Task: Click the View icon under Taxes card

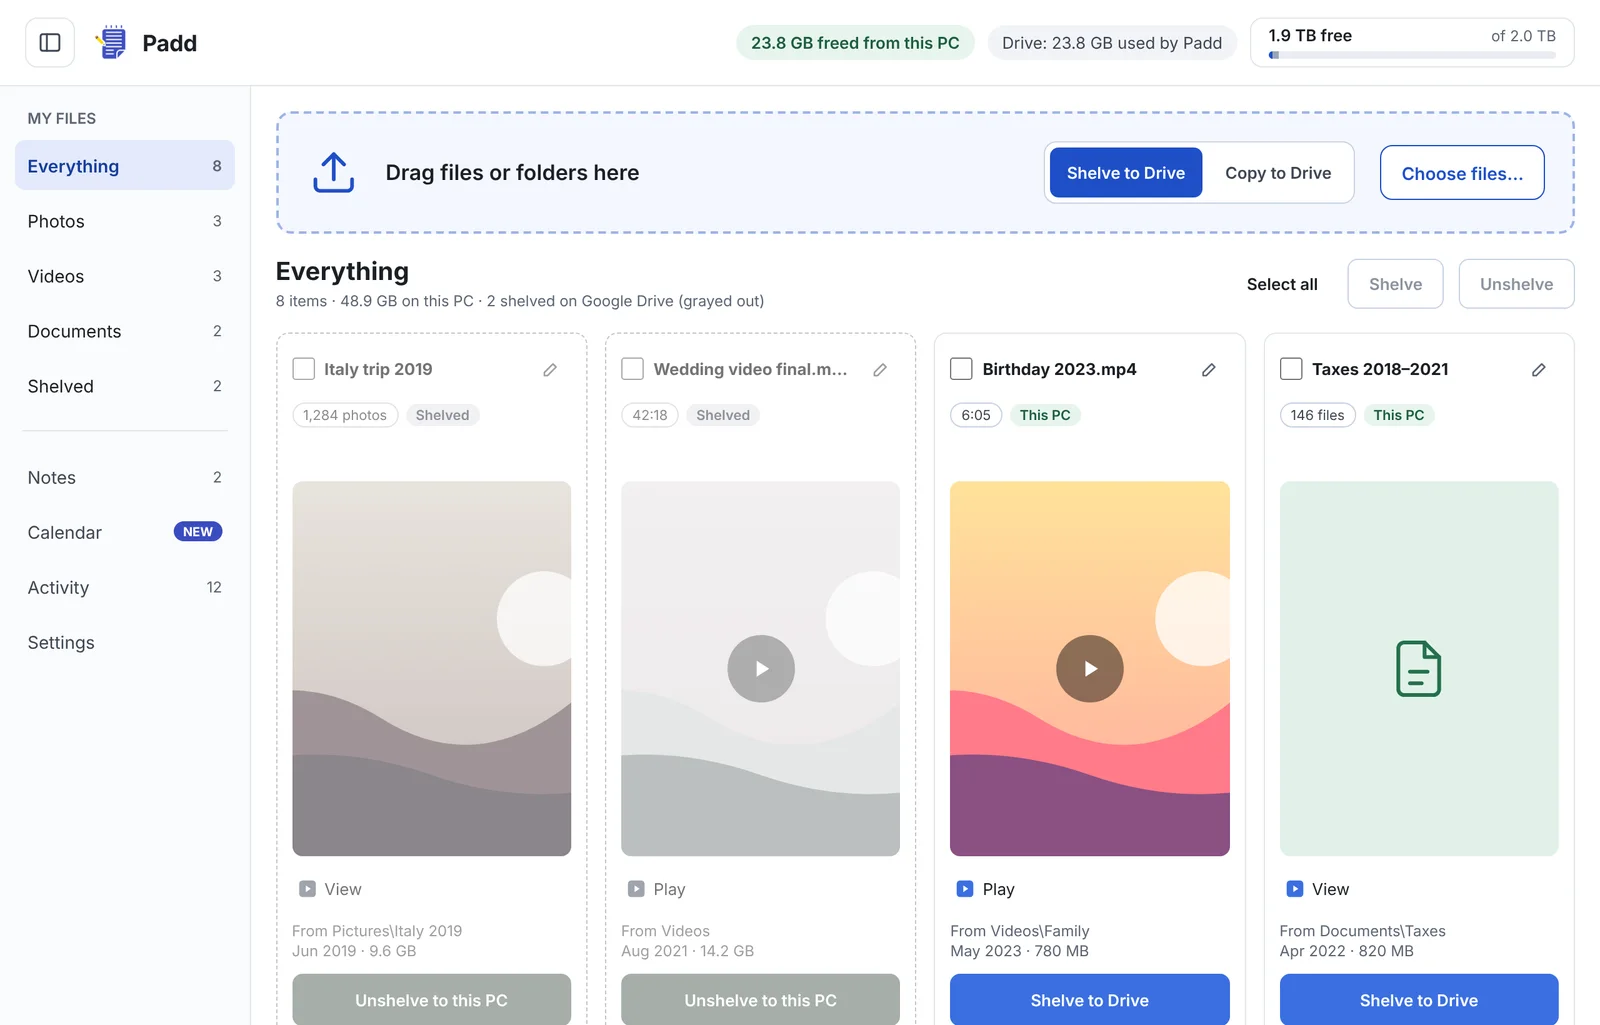Action: pos(1295,889)
